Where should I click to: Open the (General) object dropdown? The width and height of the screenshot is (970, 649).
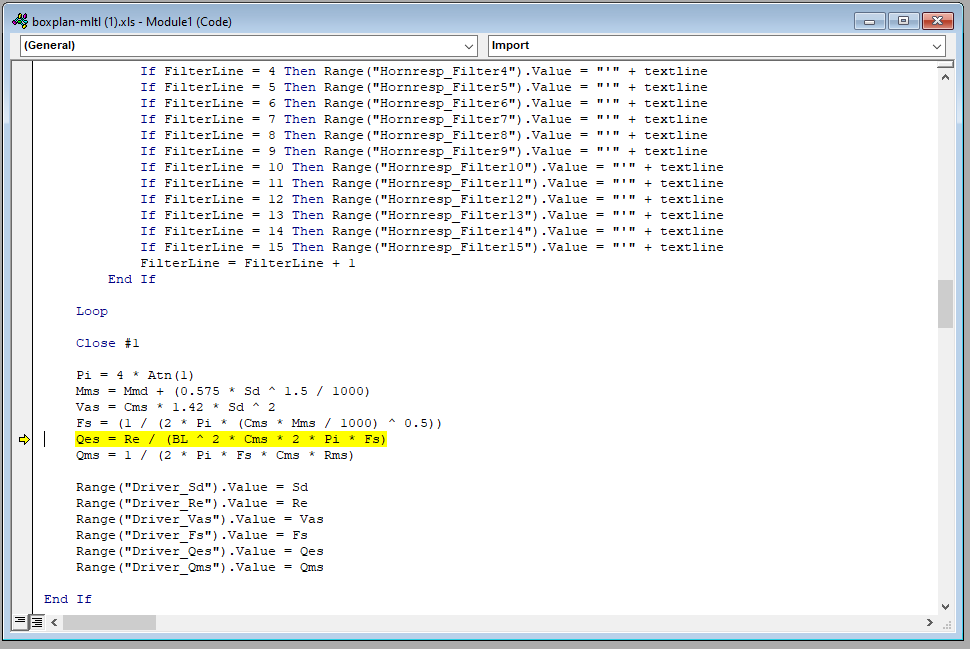click(x=249, y=46)
